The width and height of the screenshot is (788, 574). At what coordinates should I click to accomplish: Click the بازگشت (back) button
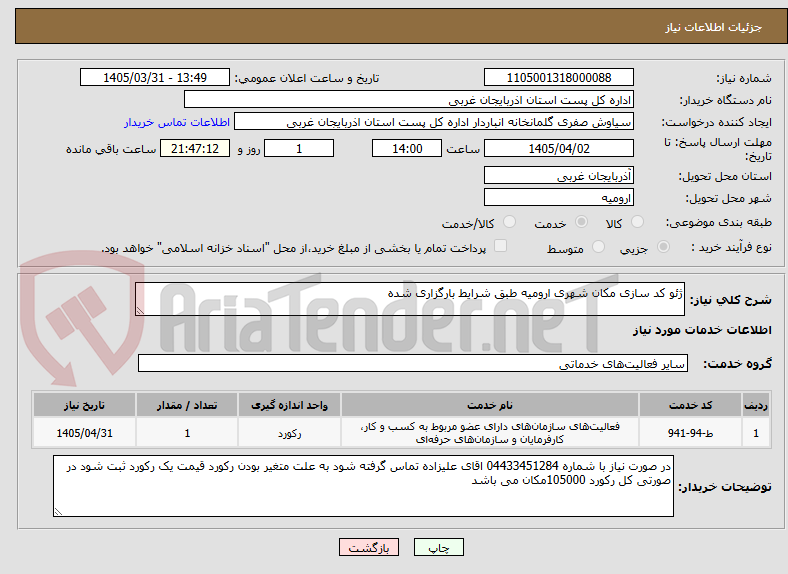pos(369,547)
